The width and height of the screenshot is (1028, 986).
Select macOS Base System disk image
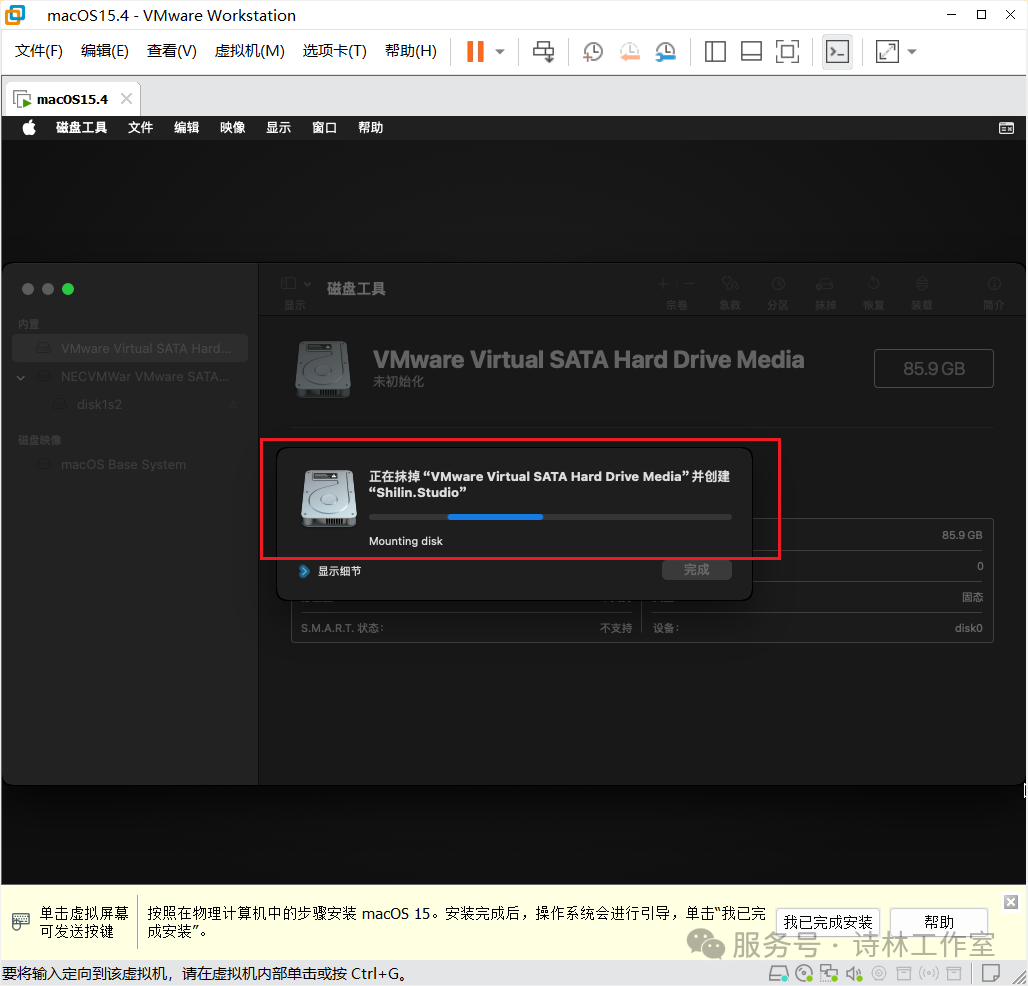pos(130,464)
